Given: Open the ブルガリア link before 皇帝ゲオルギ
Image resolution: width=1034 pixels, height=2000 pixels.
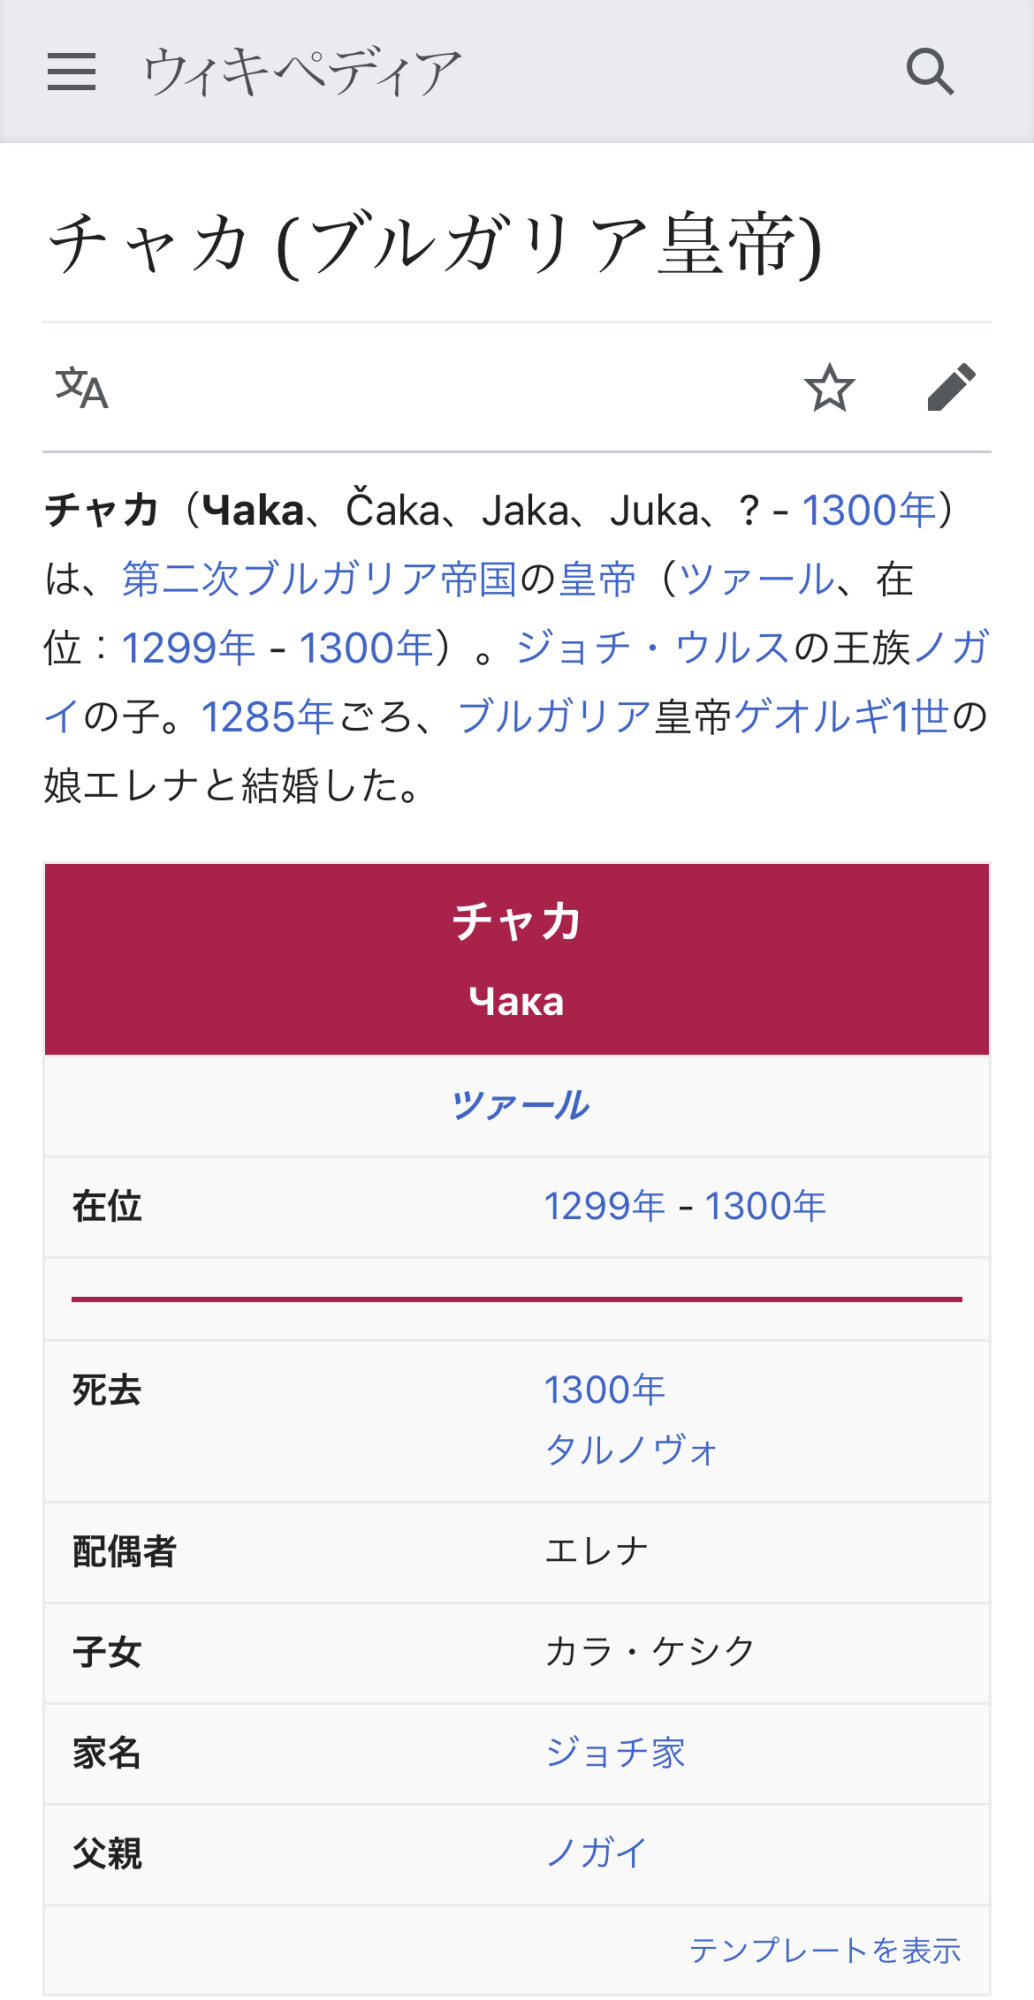Looking at the screenshot, I should pyautogui.click(x=555, y=717).
